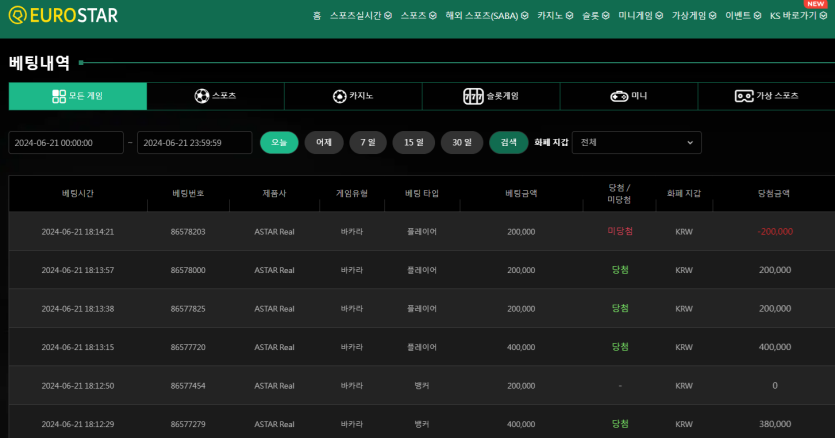Expand the 미니게임 header menu
The width and height of the screenshot is (835, 438).
click(640, 16)
